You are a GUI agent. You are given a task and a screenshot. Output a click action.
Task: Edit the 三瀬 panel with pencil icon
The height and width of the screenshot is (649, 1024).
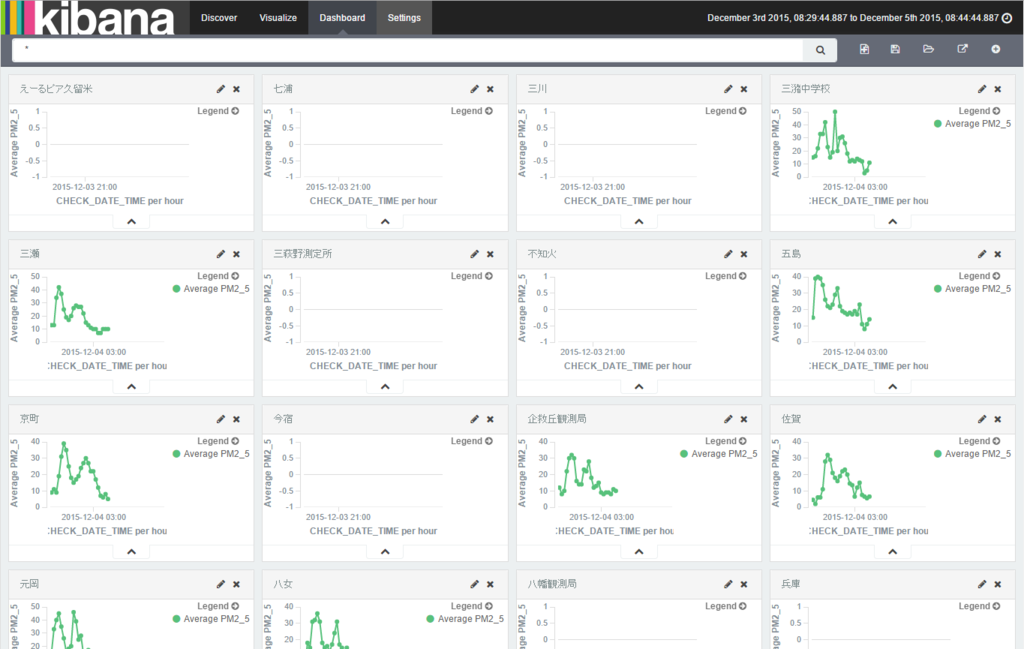(221, 254)
